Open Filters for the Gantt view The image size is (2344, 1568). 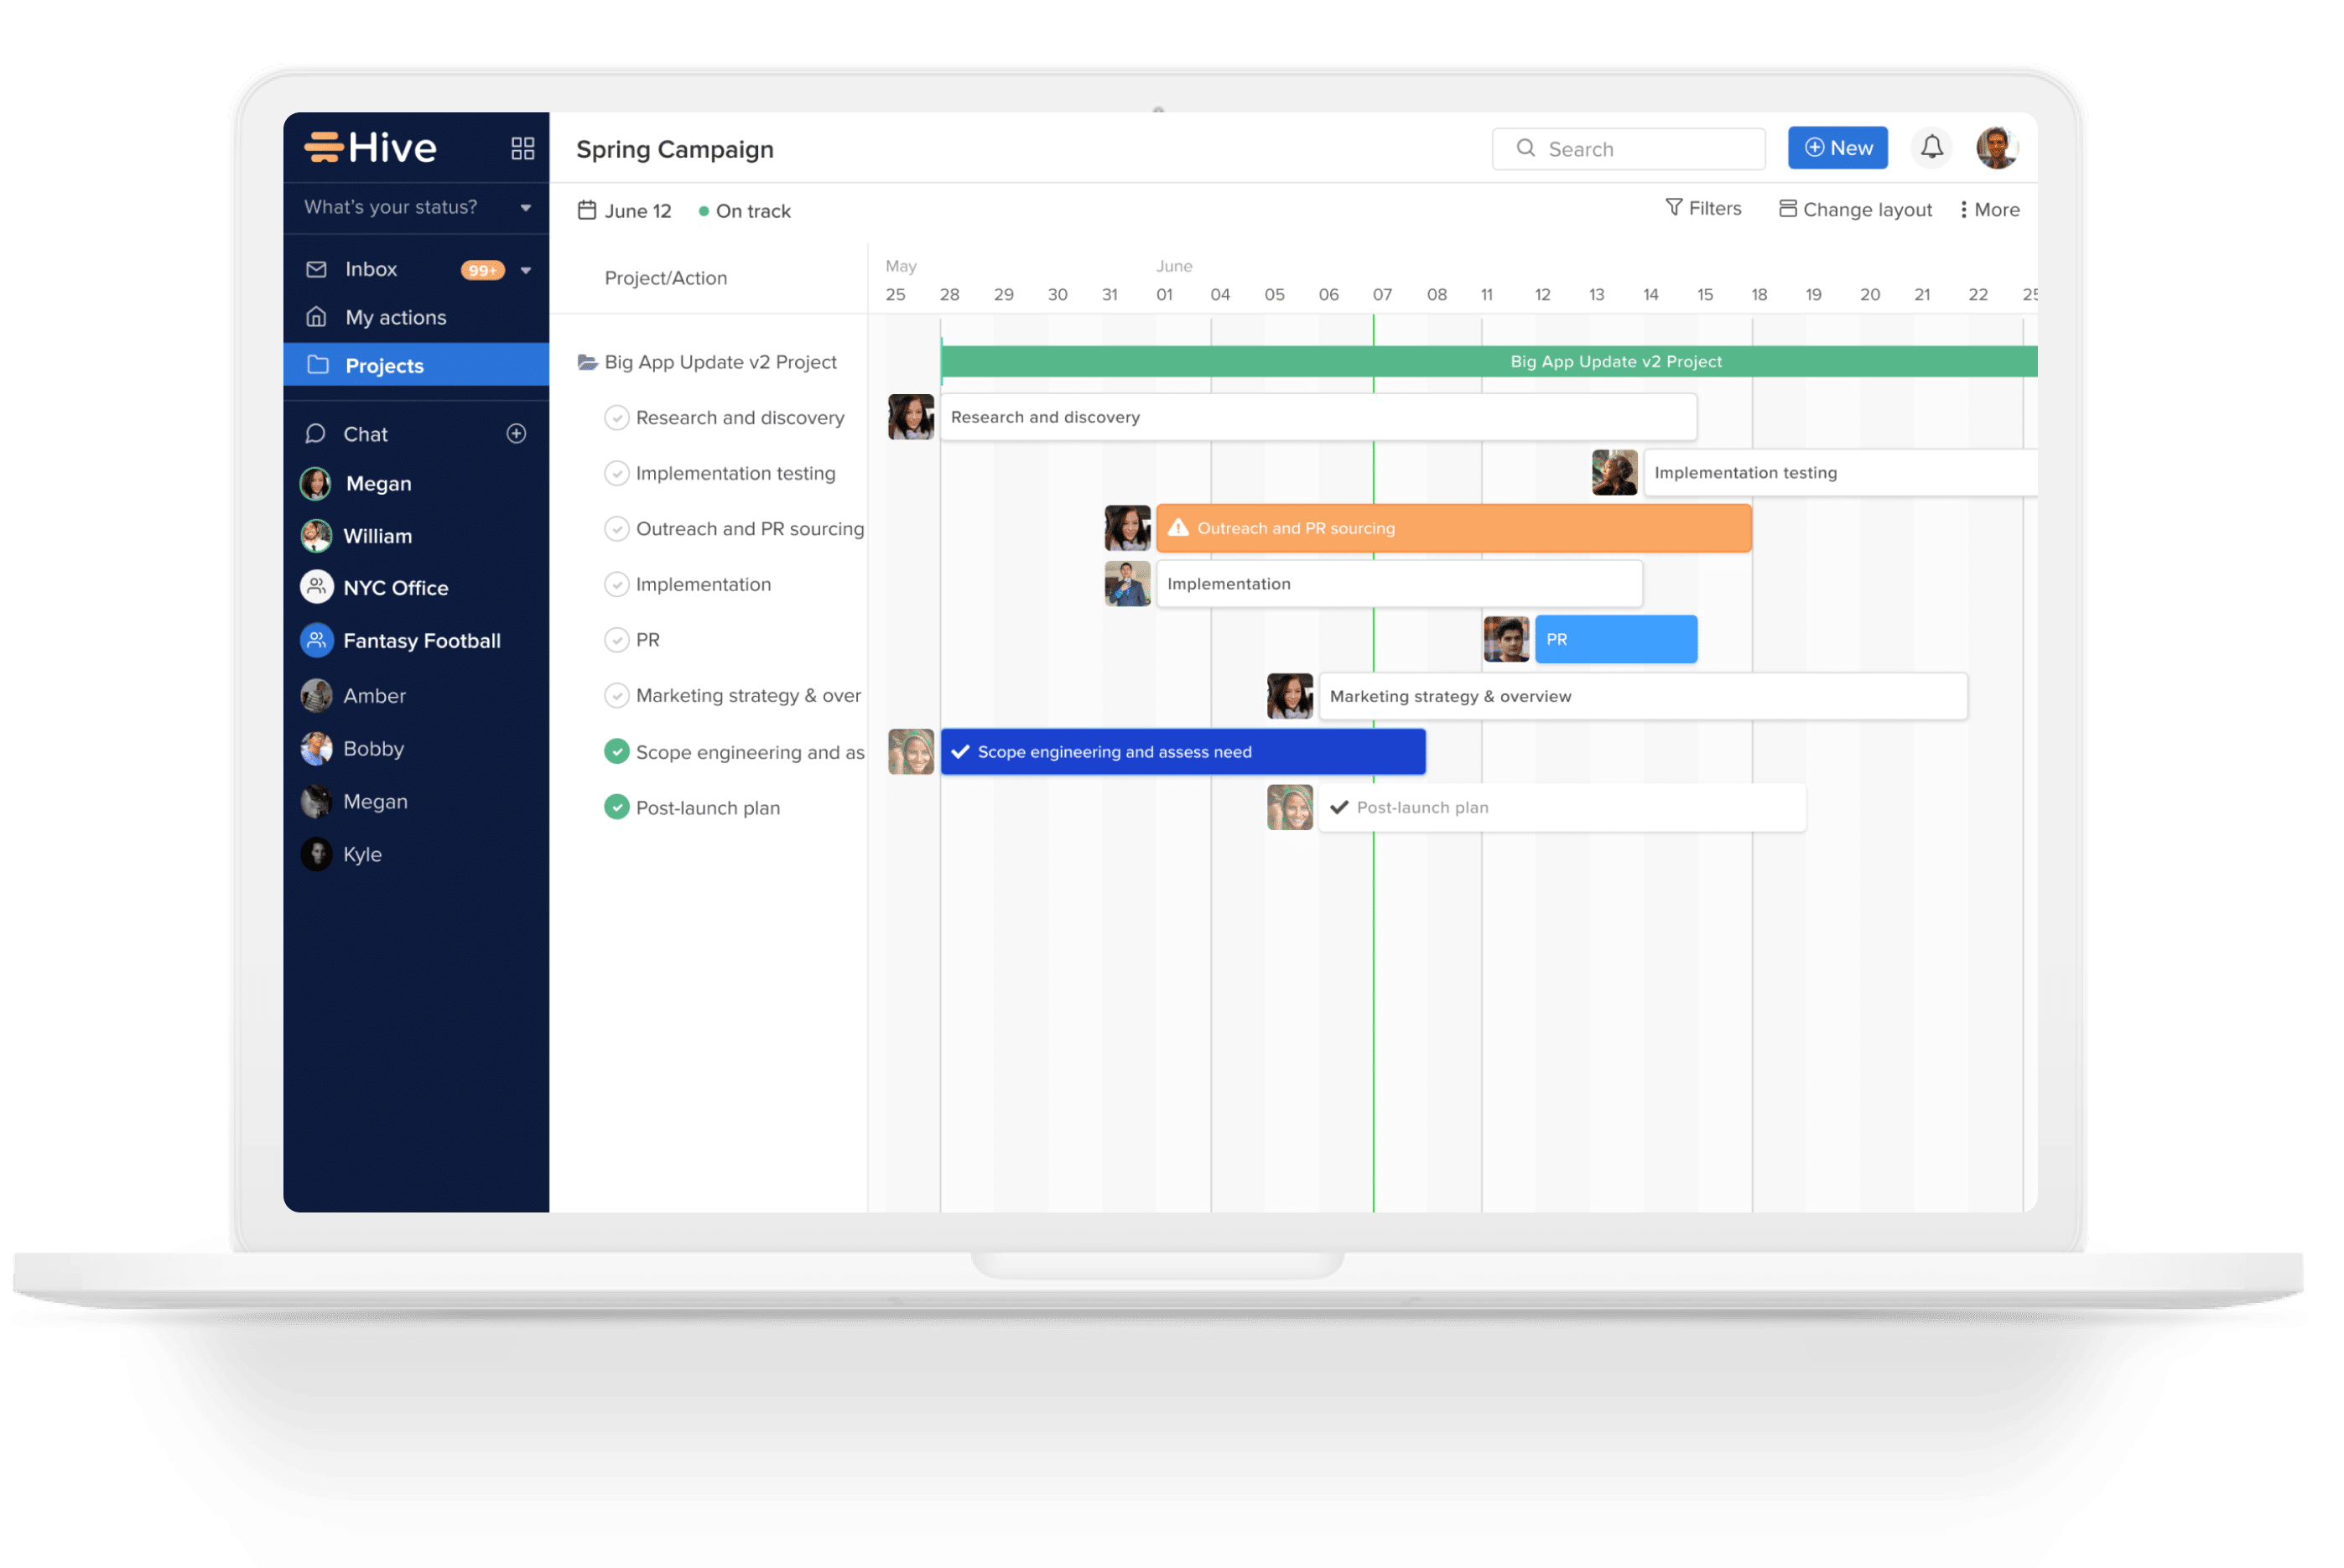click(1704, 208)
